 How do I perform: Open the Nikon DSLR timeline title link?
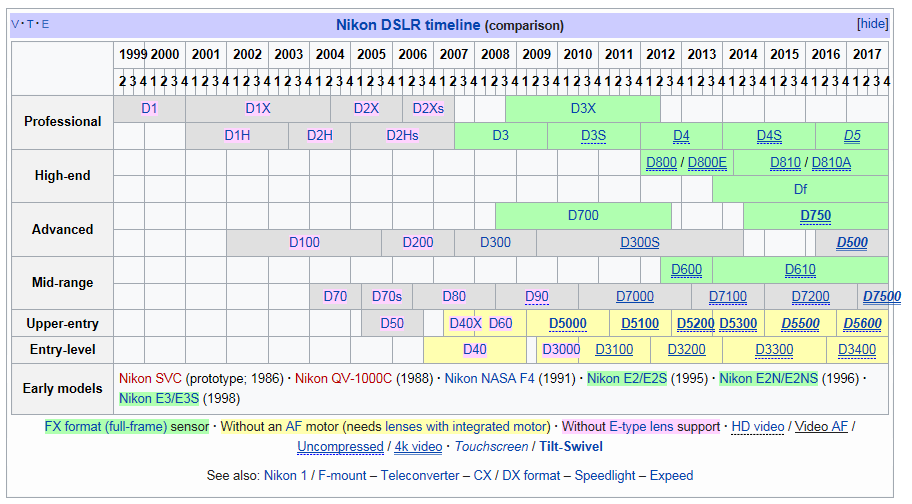[408, 25]
